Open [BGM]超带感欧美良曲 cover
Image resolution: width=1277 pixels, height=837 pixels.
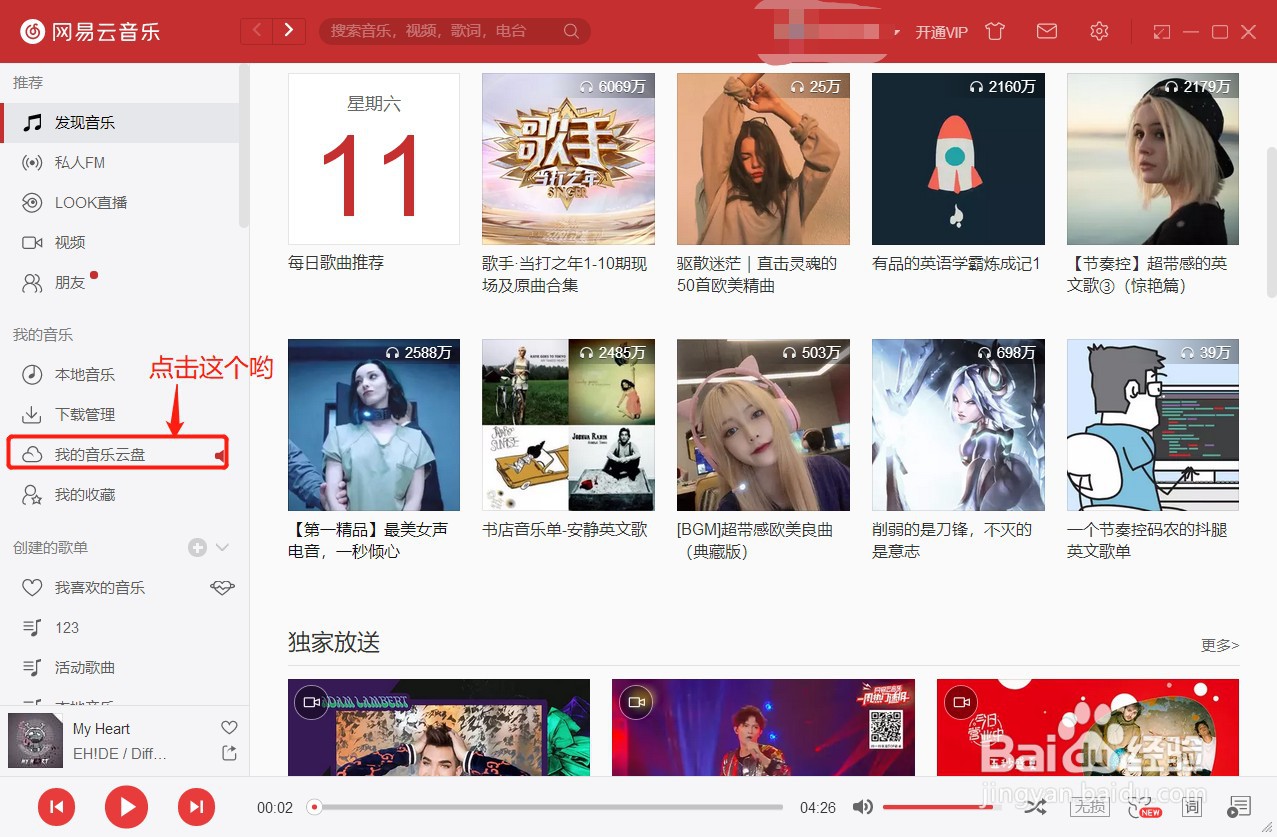763,425
